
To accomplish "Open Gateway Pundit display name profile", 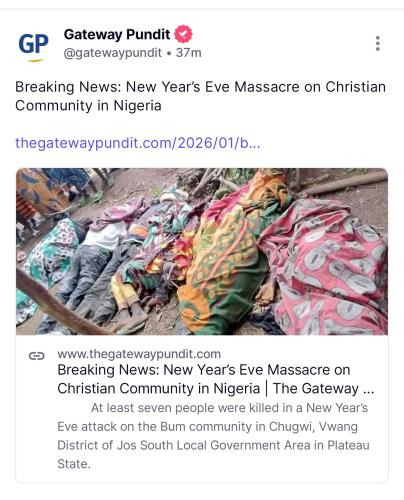I will (x=117, y=34).
